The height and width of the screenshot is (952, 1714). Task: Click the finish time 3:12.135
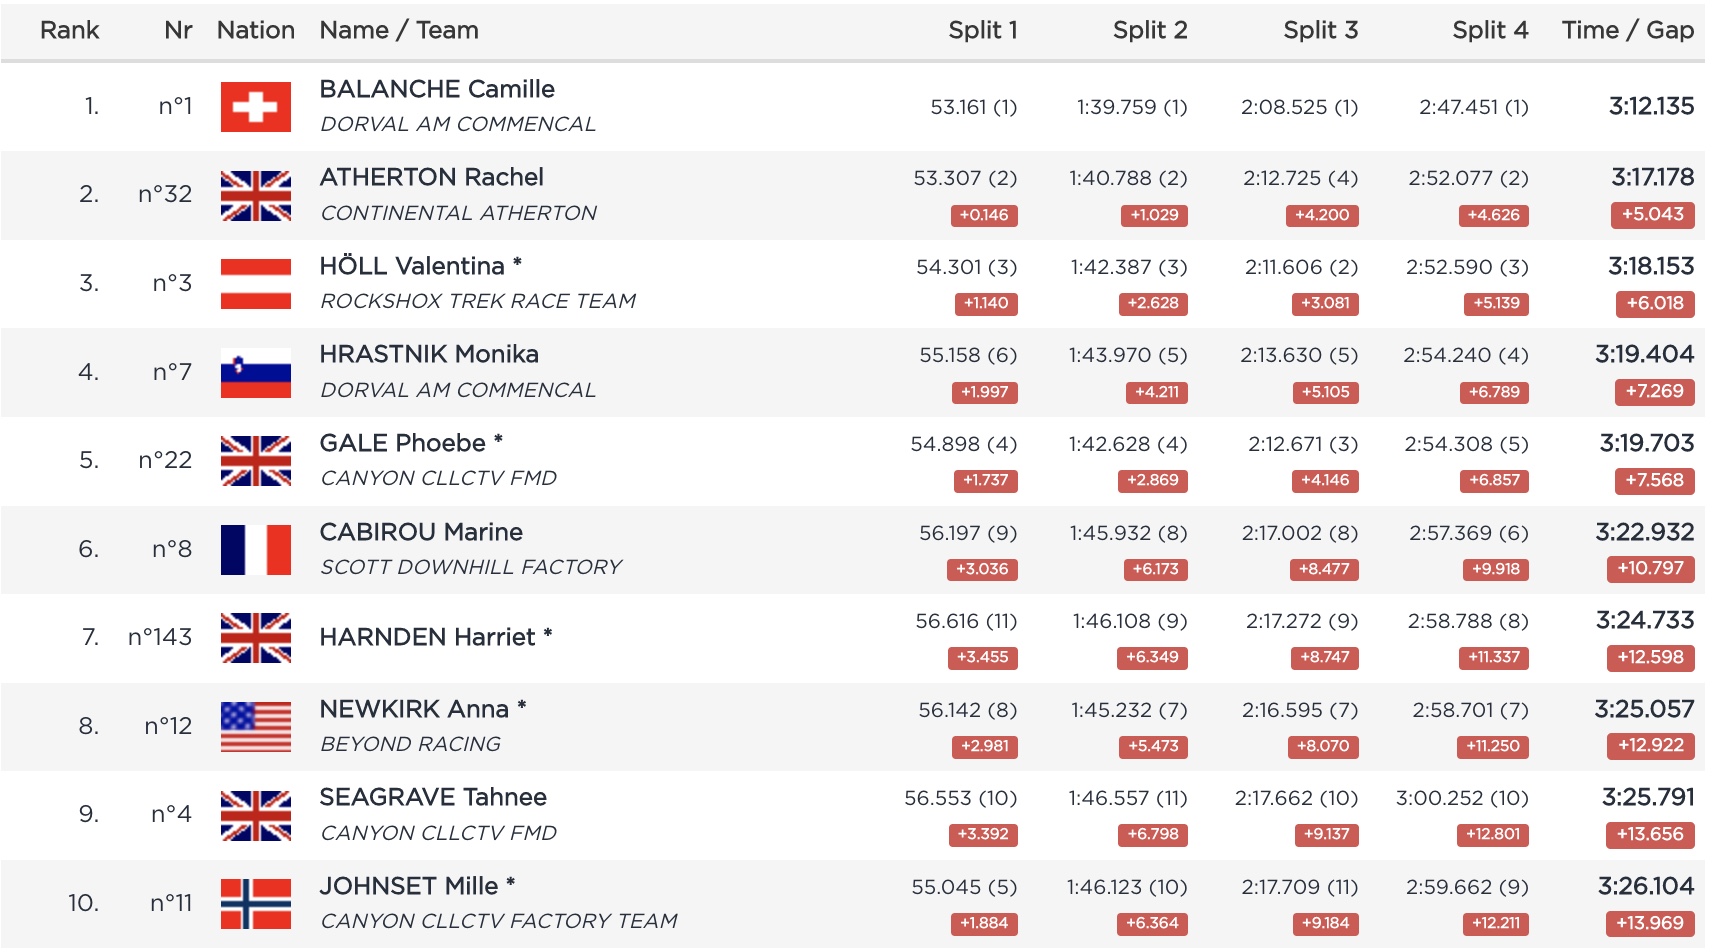[1651, 106]
